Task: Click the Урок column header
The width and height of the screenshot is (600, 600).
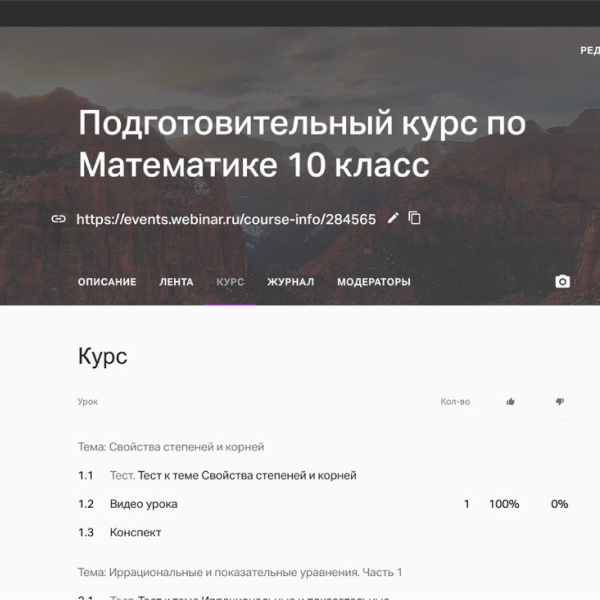Action: click(x=88, y=402)
